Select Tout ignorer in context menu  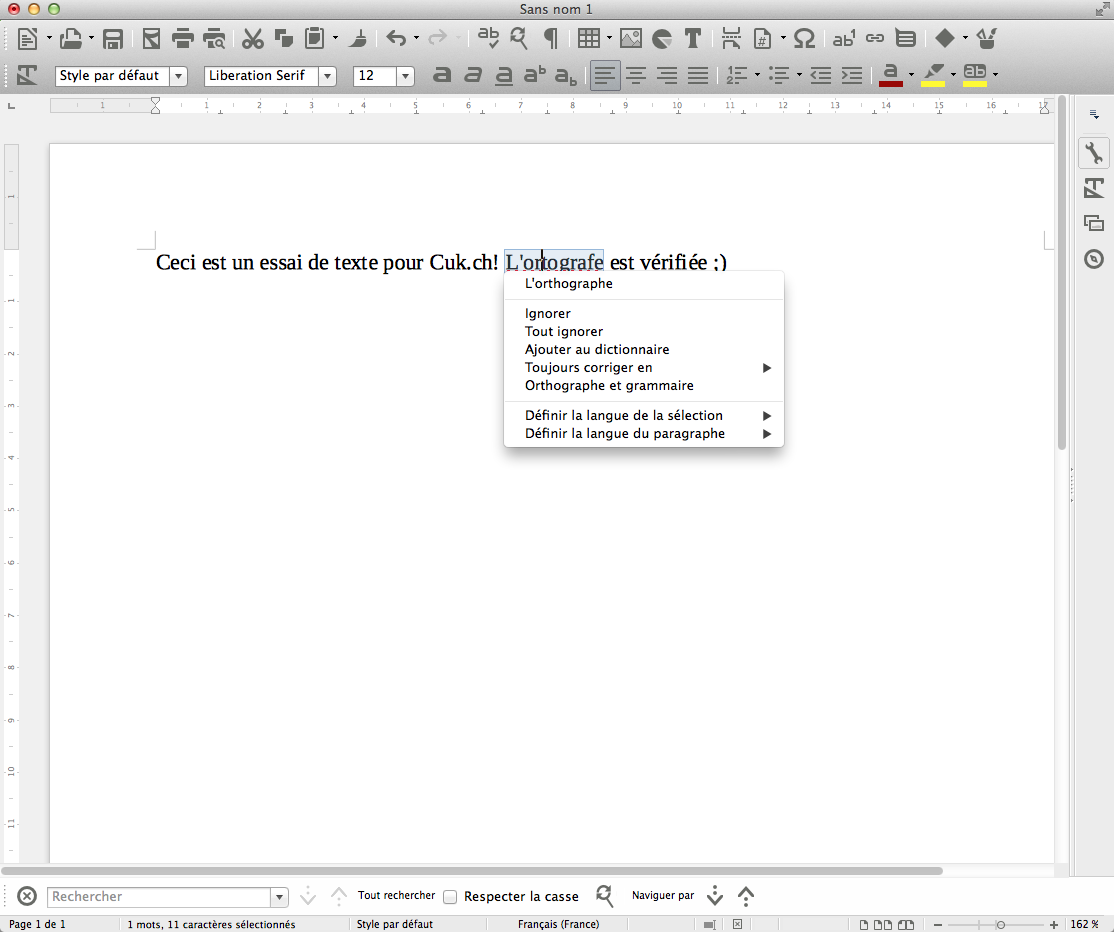[644, 331]
